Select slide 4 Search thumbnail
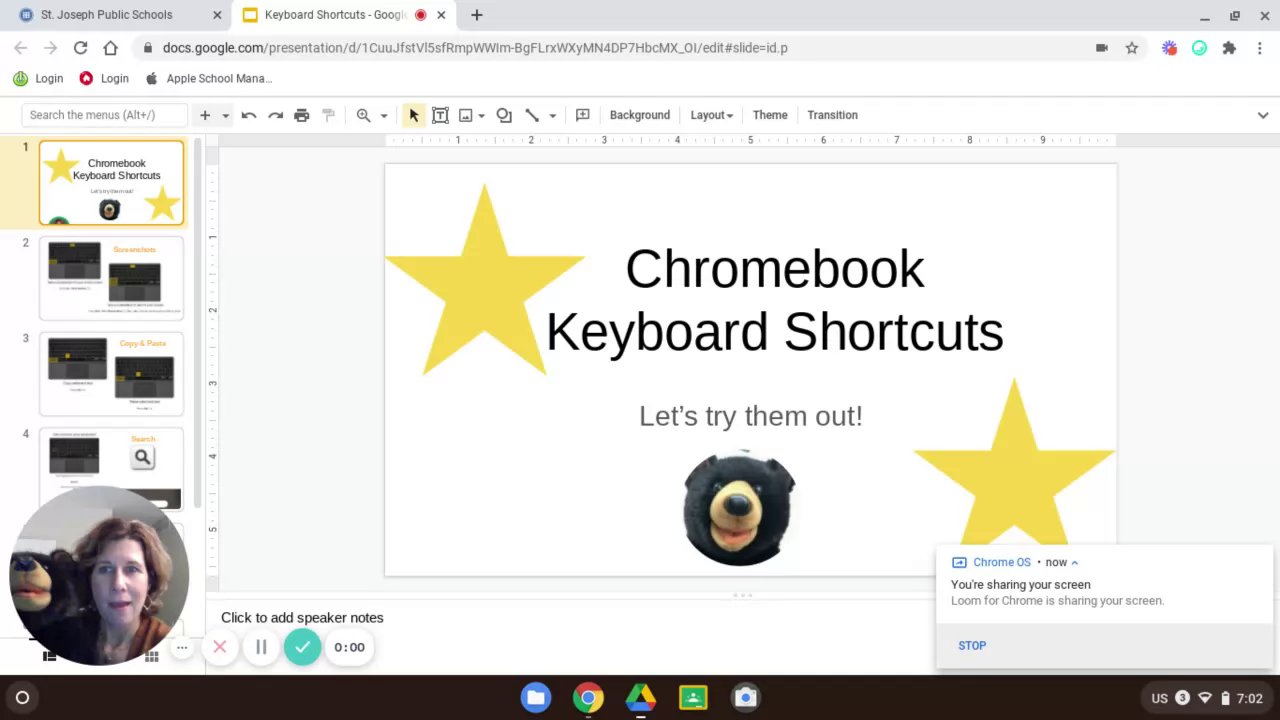 [111, 468]
